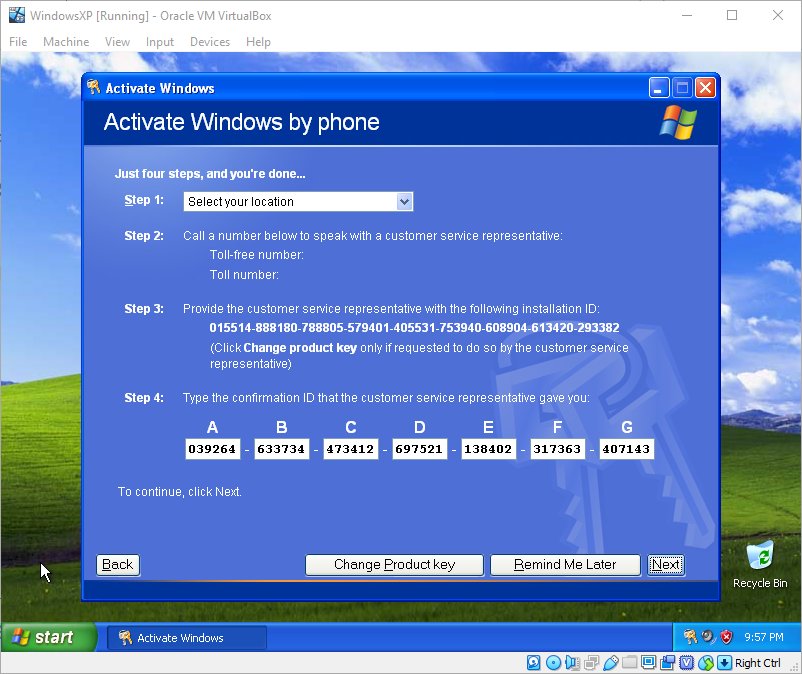Focus confirmation ID field A

point(212,449)
